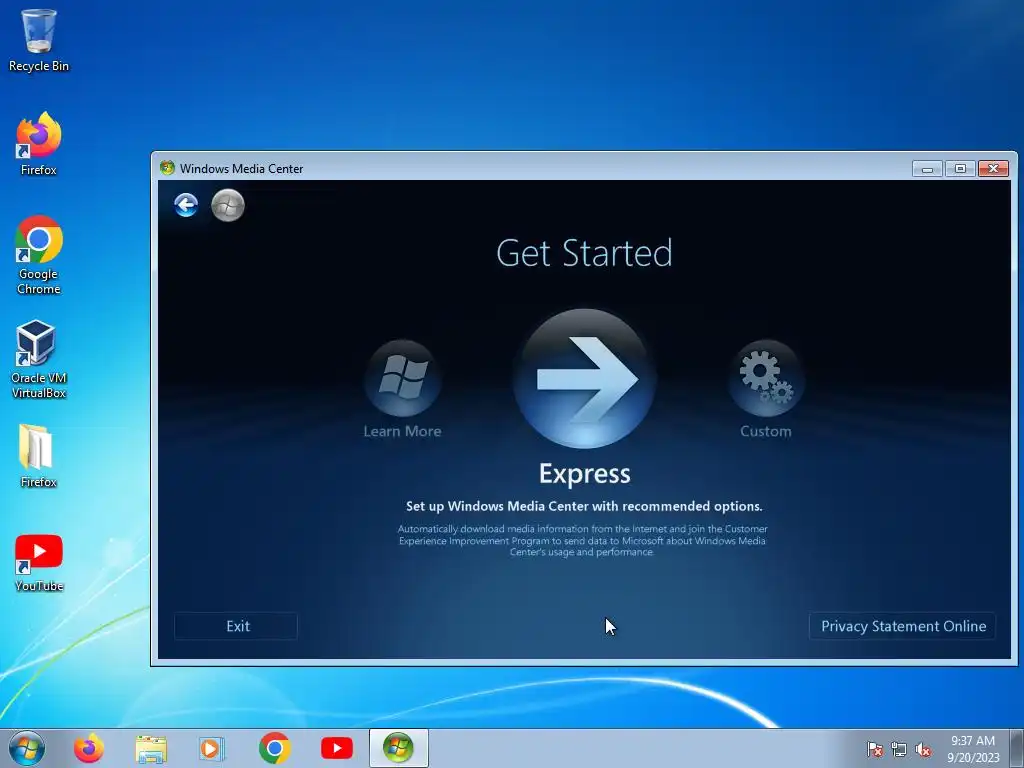This screenshot has height=768, width=1024.
Task: Maximize the Windows Media Center window
Action: (960, 168)
